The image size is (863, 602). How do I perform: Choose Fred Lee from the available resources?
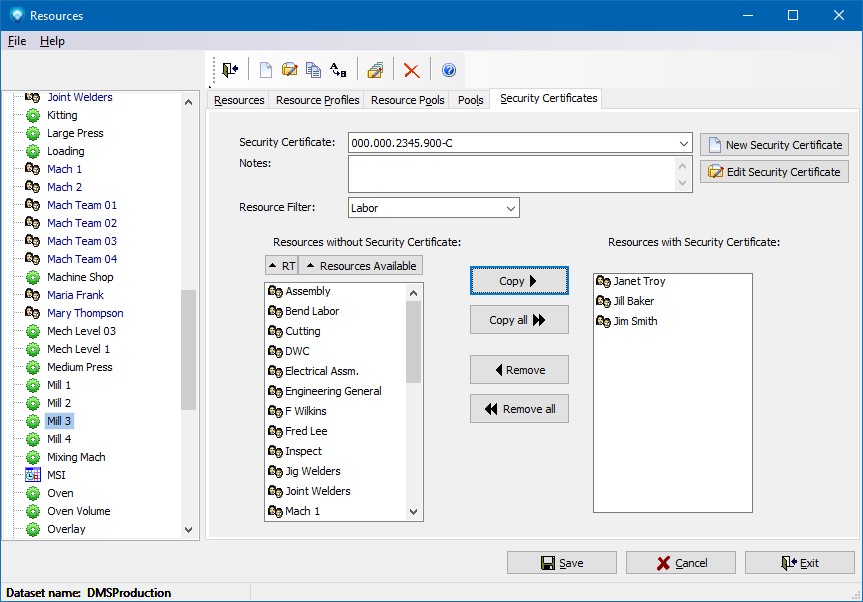(306, 431)
